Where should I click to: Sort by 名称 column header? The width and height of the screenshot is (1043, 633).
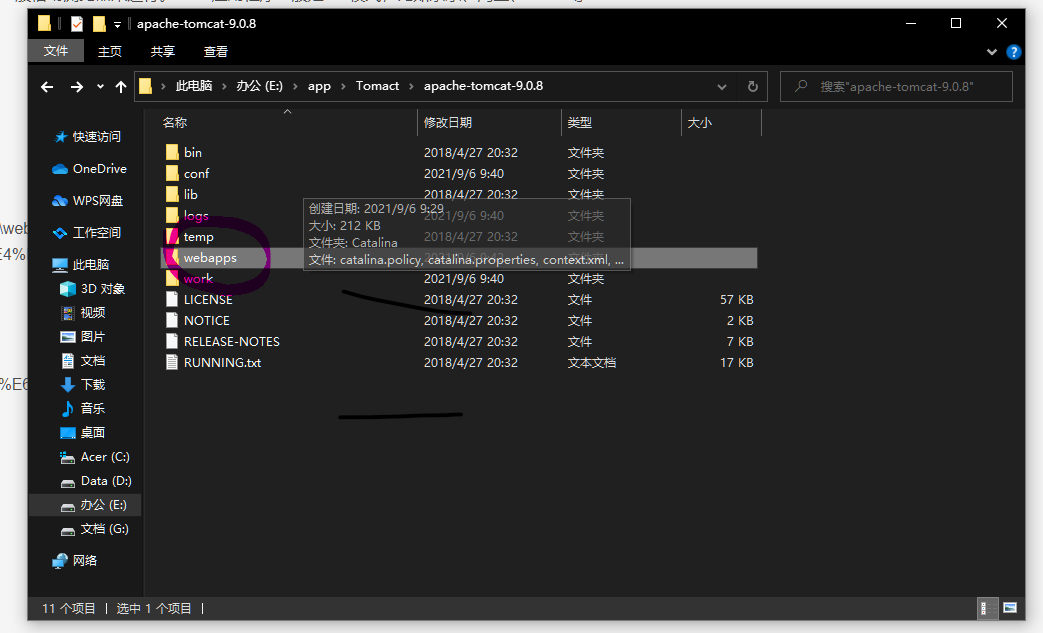point(174,122)
